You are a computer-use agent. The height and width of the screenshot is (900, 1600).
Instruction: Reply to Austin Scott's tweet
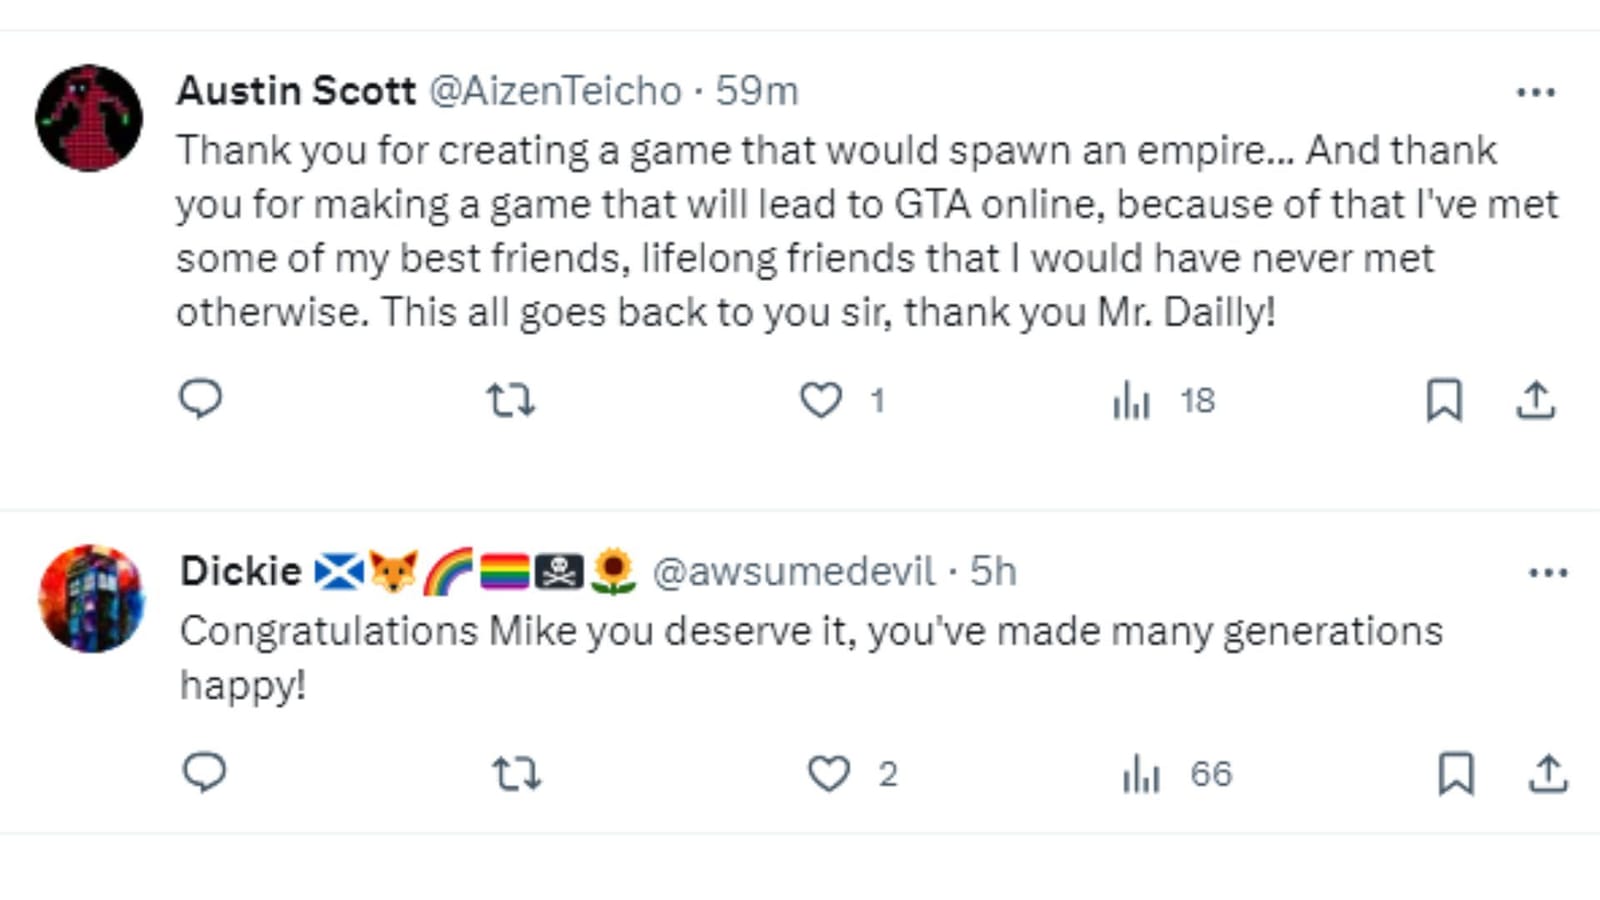coord(200,400)
